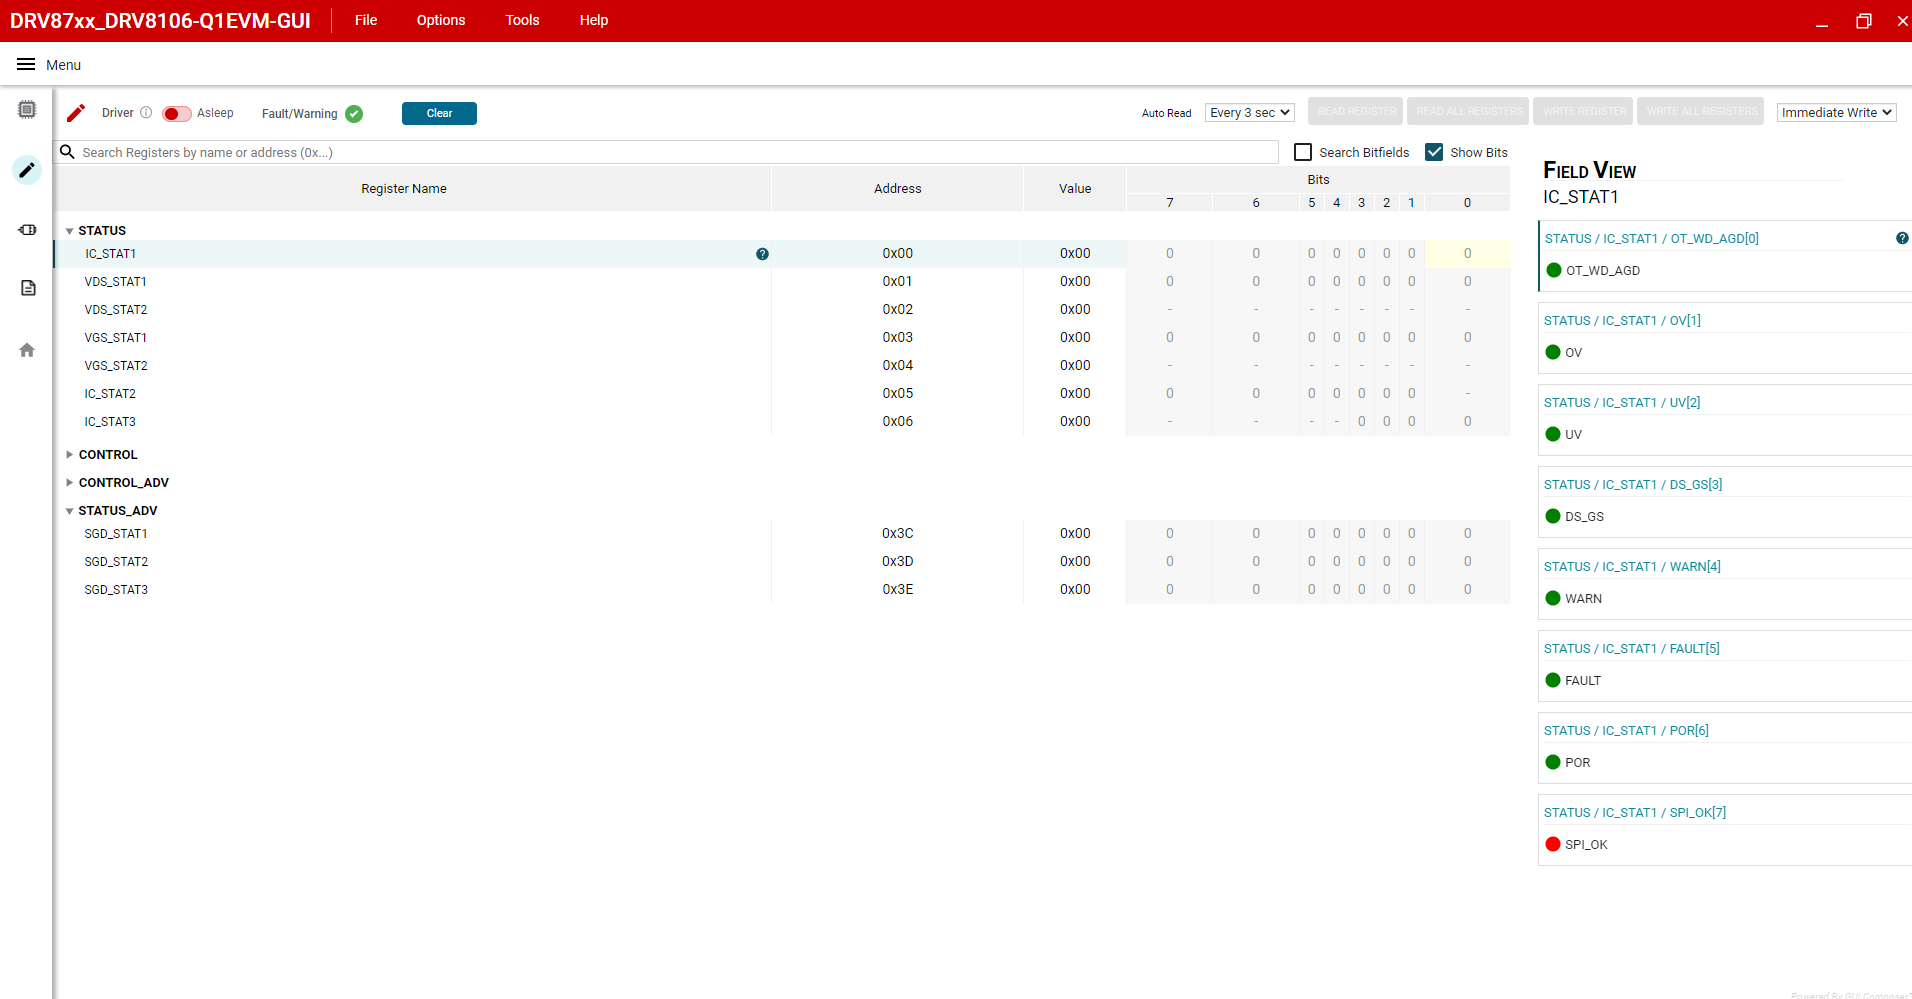Screen dimensions: 1912x999
Task: Click the 0x00 value of IC_STAT1
Action: coord(1075,254)
